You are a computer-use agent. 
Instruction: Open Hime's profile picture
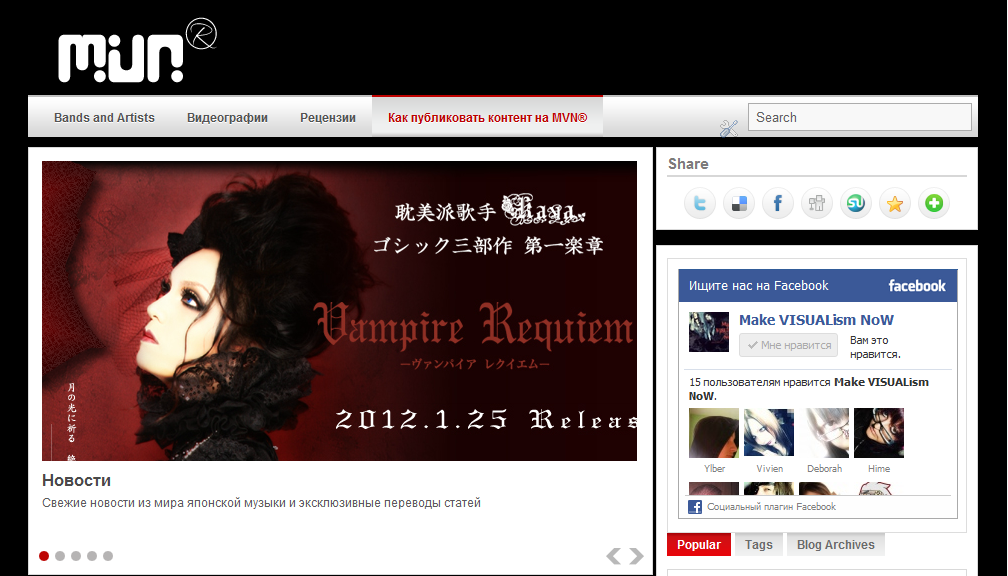pyautogui.click(x=879, y=433)
